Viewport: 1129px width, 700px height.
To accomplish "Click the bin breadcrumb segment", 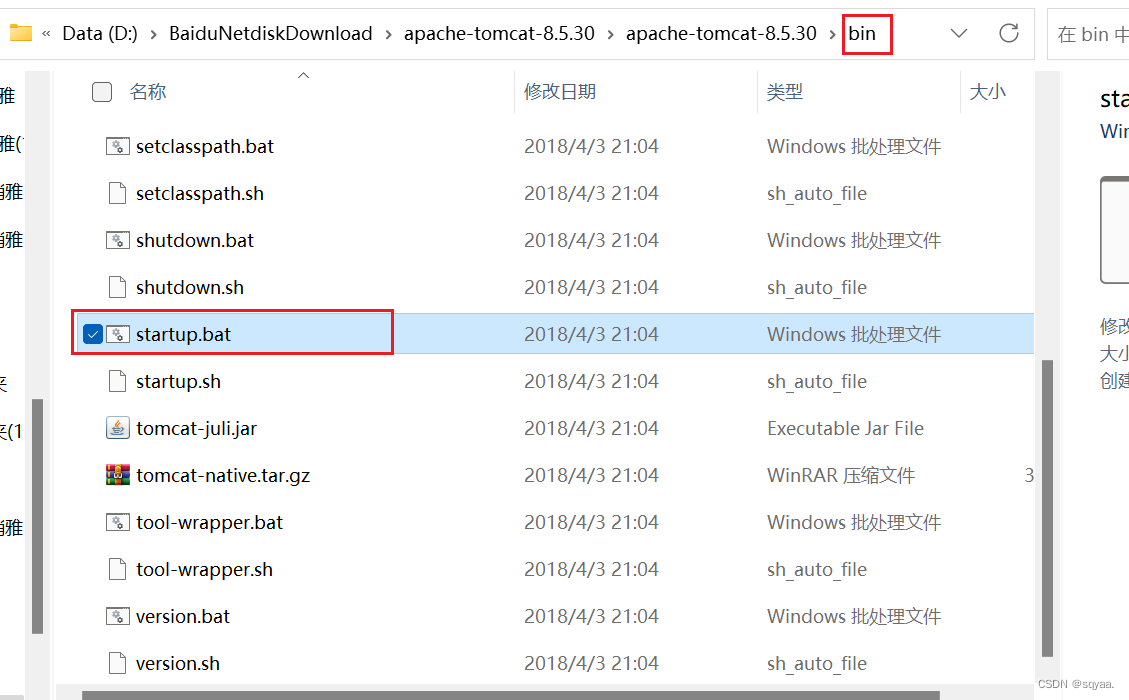I will [862, 33].
